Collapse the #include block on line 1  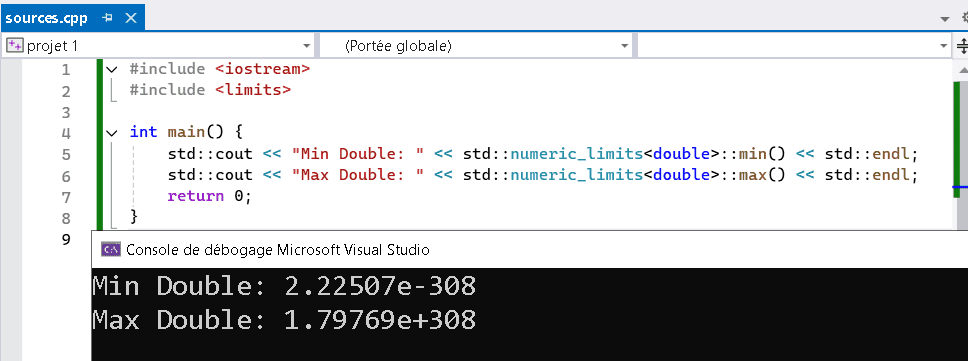coord(111,69)
